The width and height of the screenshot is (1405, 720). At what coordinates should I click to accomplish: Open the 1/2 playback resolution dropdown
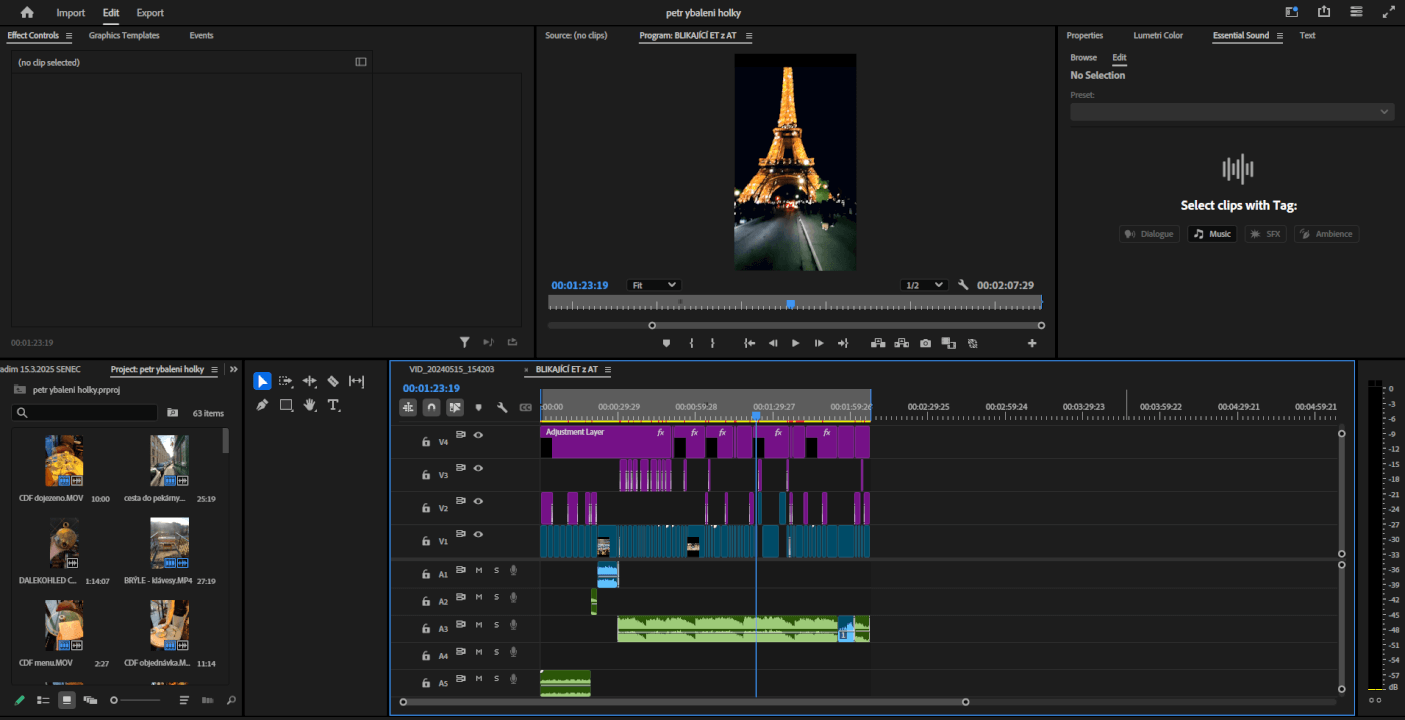pyautogui.click(x=923, y=284)
